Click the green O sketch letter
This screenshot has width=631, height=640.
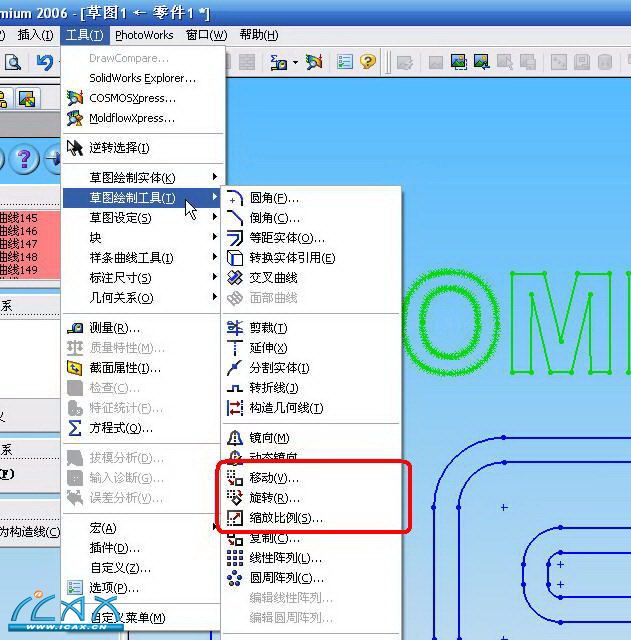[x=451, y=322]
